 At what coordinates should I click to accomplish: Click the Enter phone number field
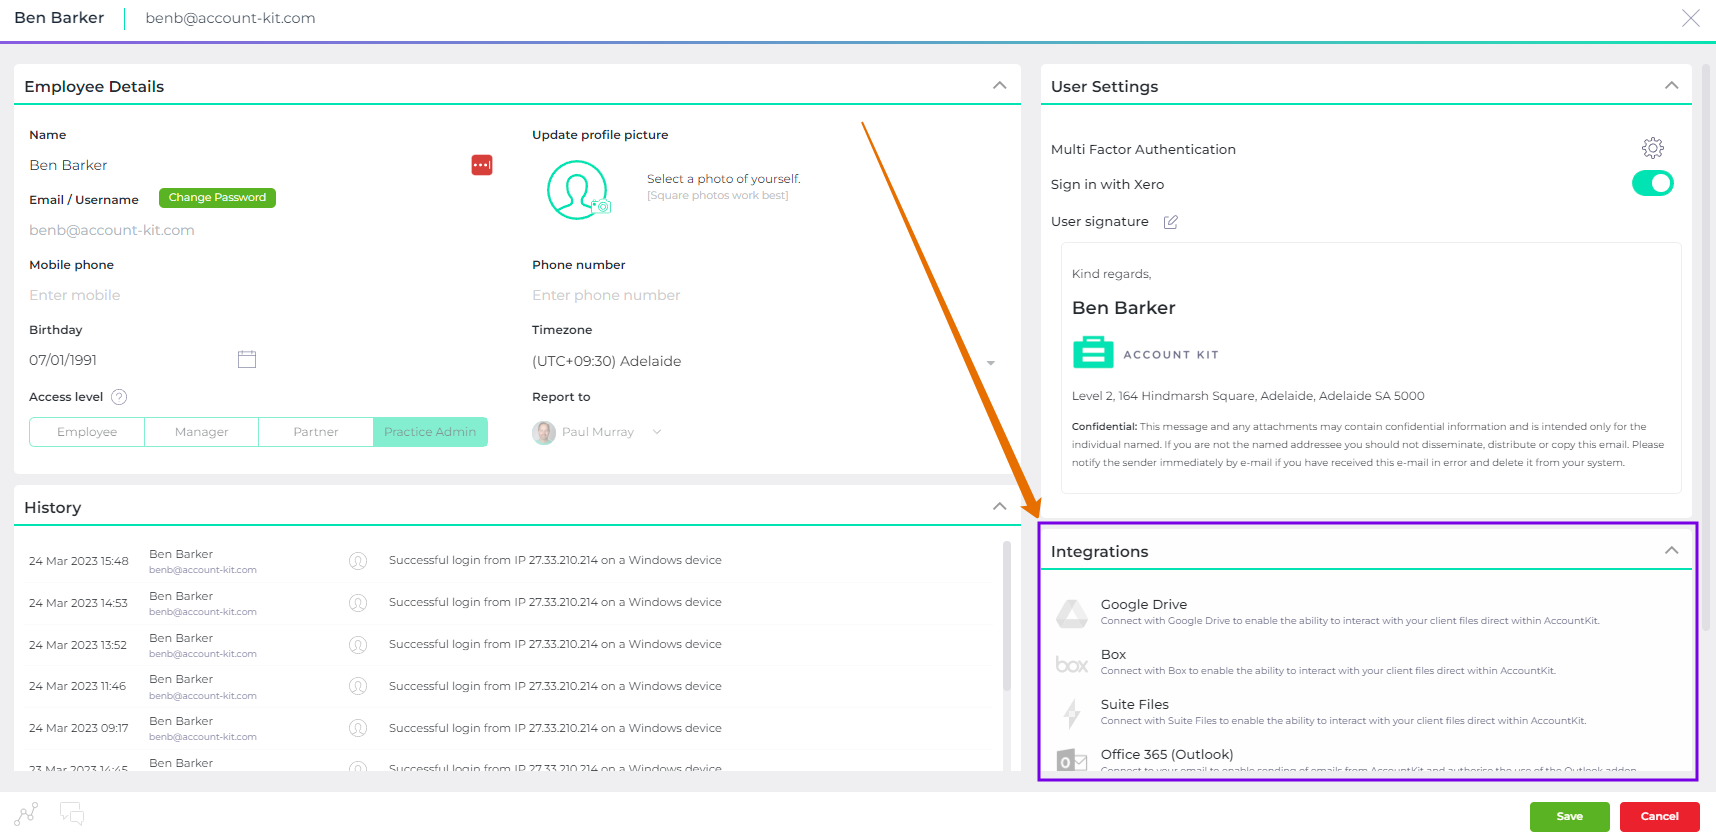point(765,295)
